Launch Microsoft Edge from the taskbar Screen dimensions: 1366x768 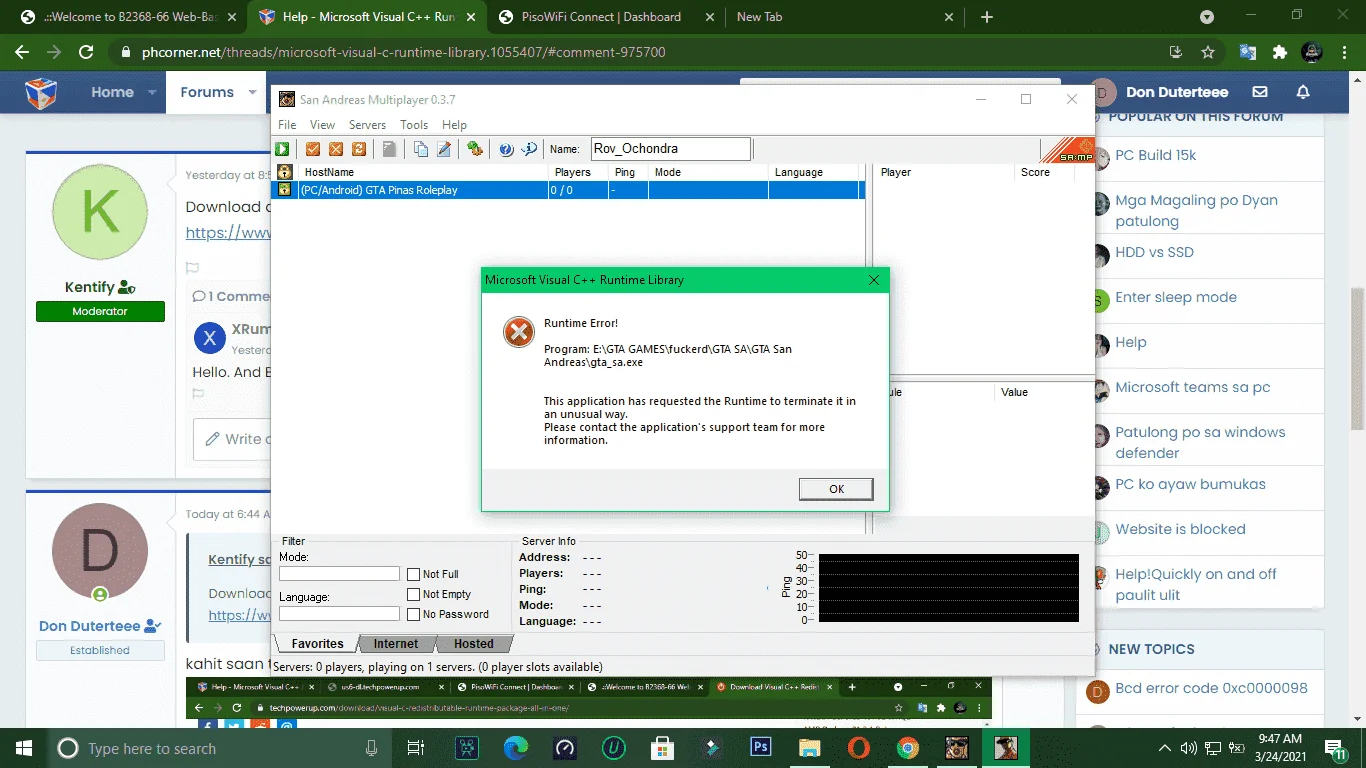click(516, 748)
